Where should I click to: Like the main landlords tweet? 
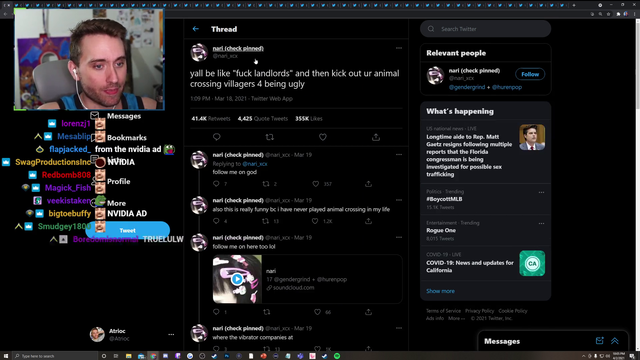(x=323, y=137)
